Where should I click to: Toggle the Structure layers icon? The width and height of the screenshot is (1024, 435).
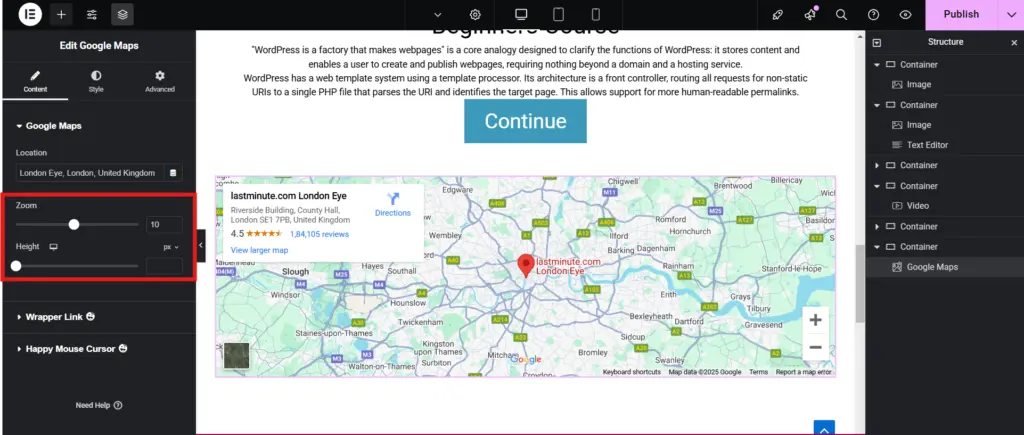coord(122,14)
